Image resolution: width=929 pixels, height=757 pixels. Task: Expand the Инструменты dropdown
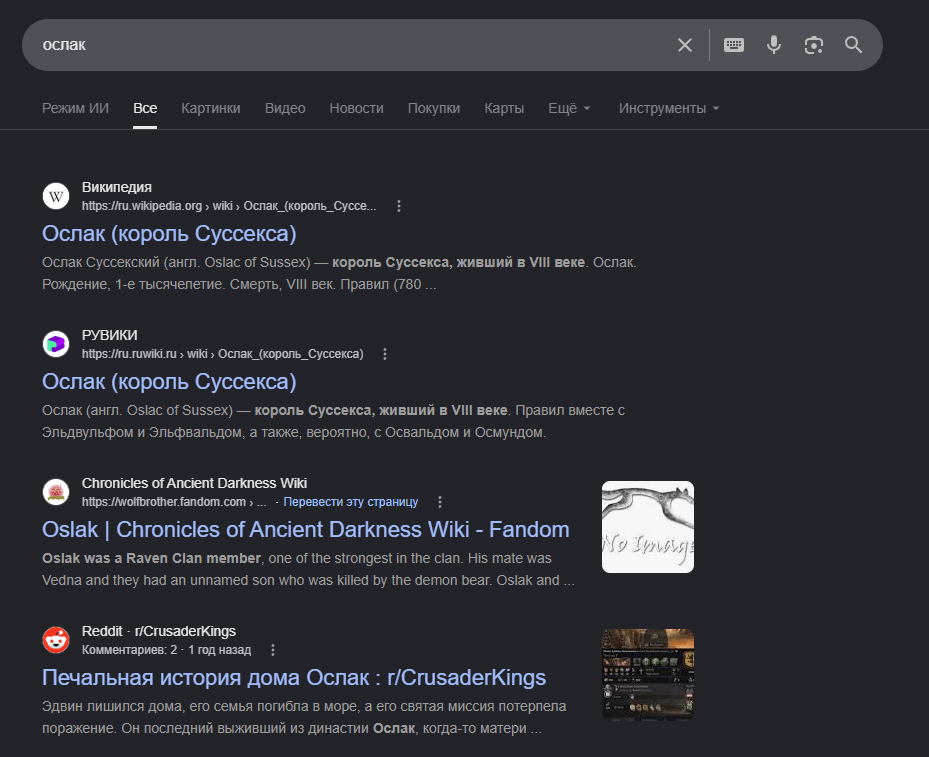click(669, 108)
